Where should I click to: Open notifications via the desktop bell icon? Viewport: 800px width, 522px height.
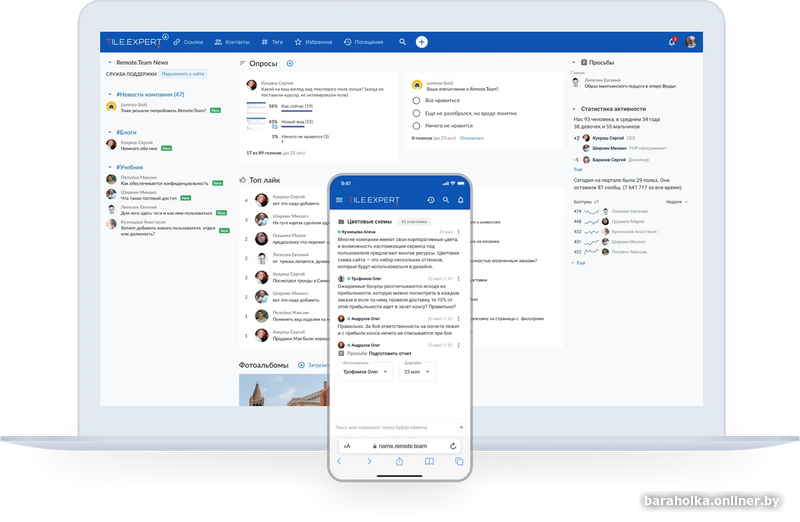click(672, 42)
